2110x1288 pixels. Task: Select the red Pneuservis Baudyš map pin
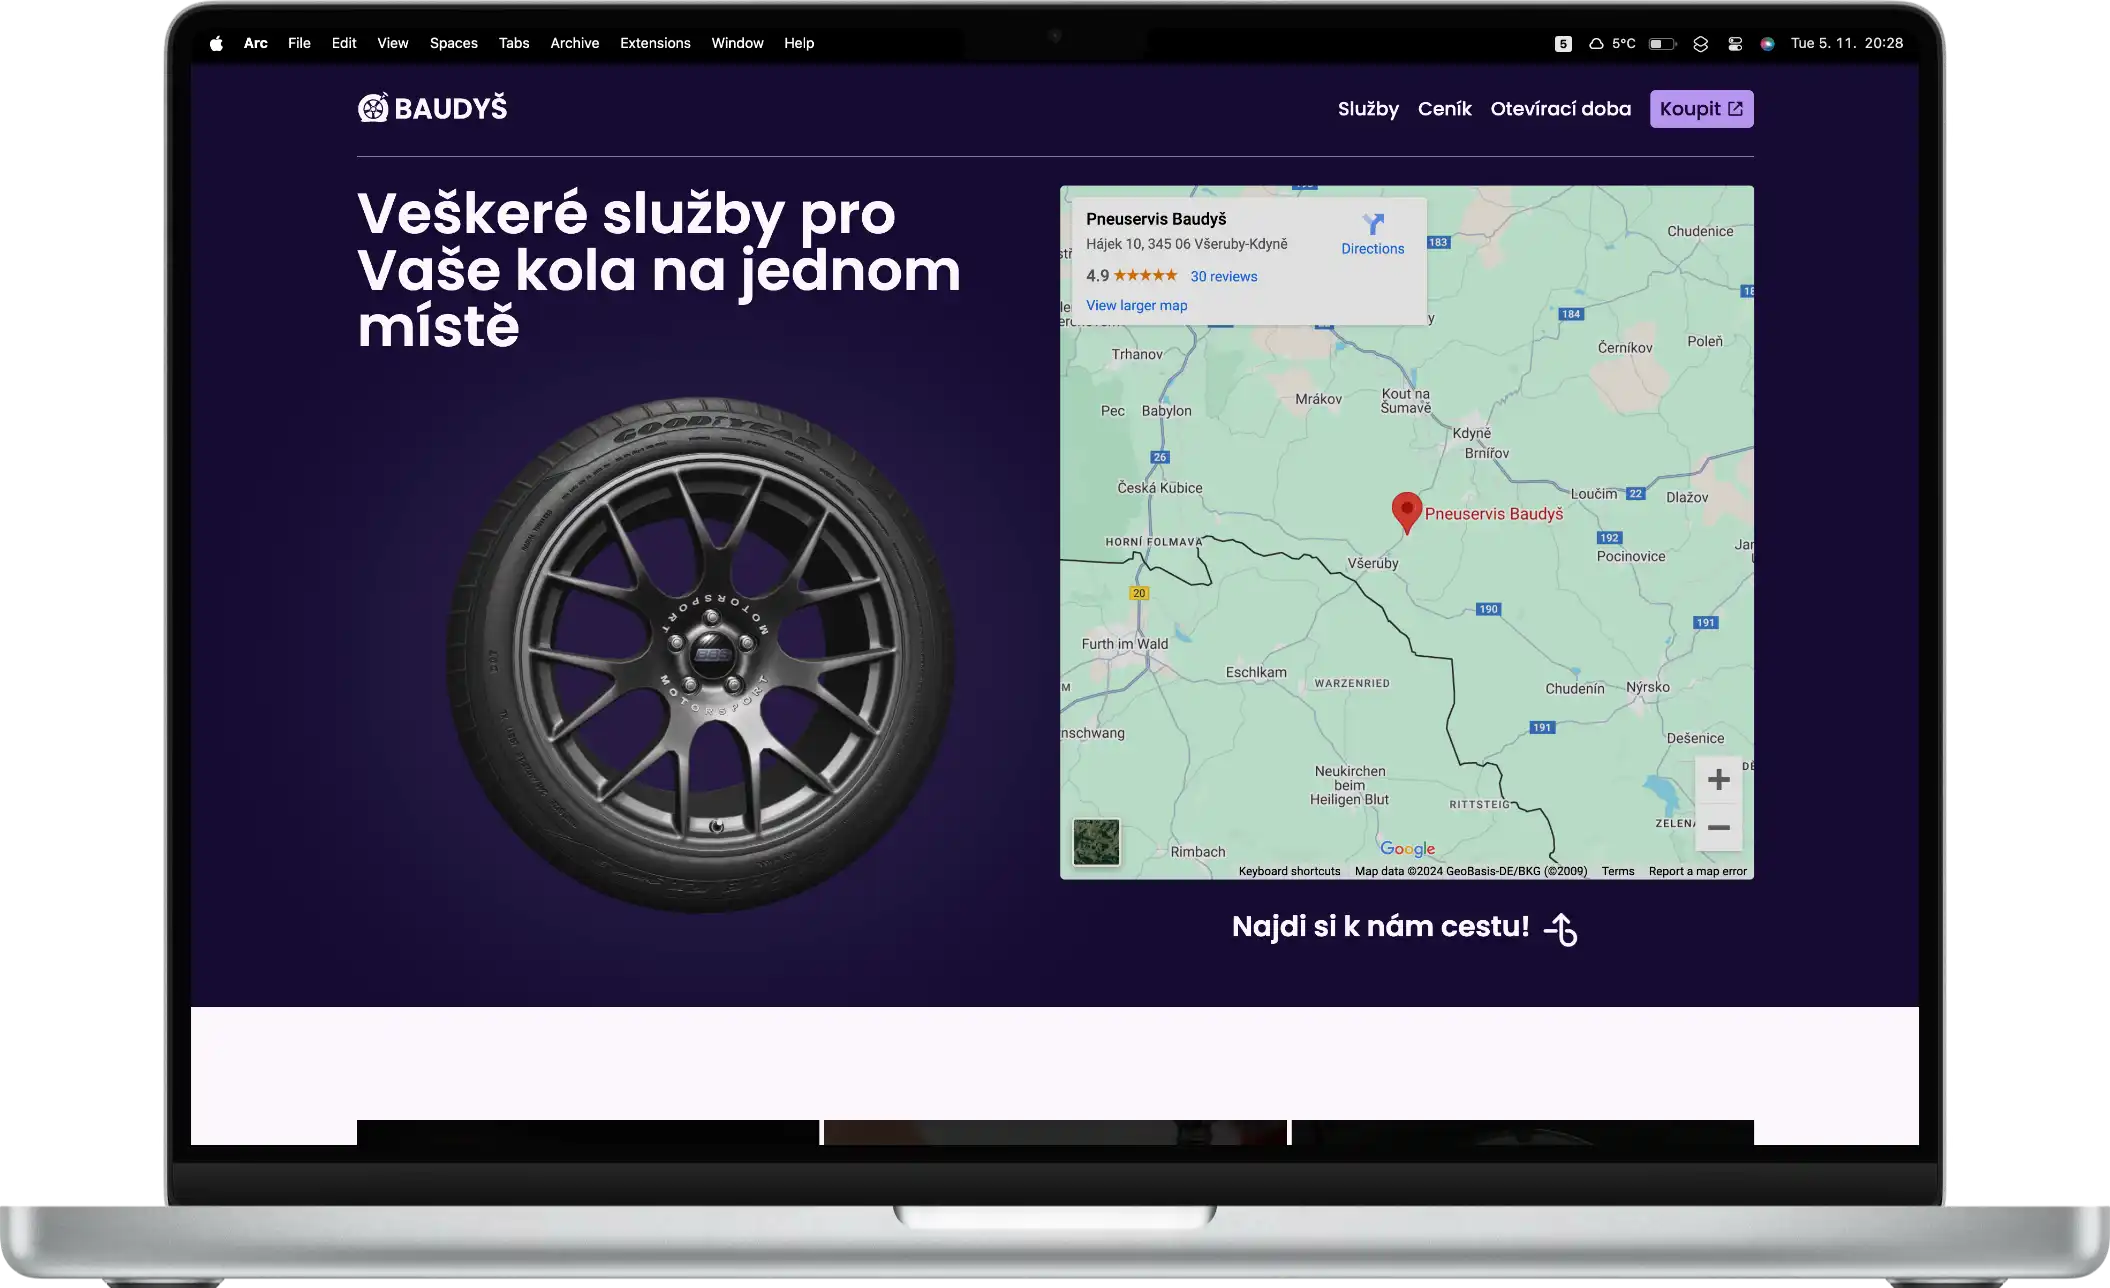click(x=1406, y=512)
